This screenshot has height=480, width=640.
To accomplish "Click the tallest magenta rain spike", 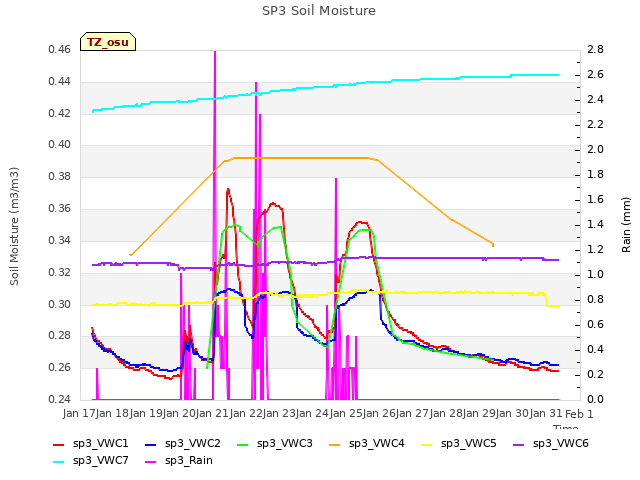I will coord(215,122).
